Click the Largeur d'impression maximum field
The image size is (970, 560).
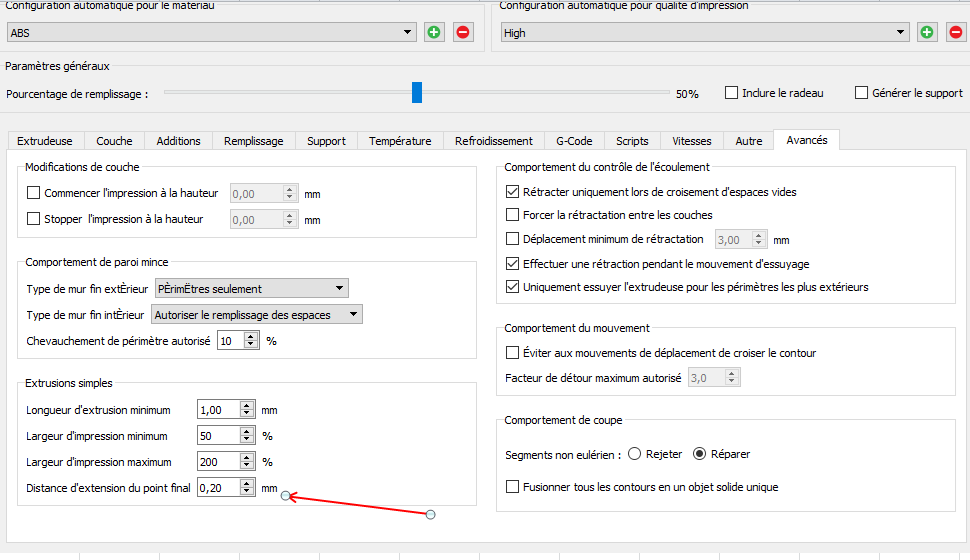218,462
